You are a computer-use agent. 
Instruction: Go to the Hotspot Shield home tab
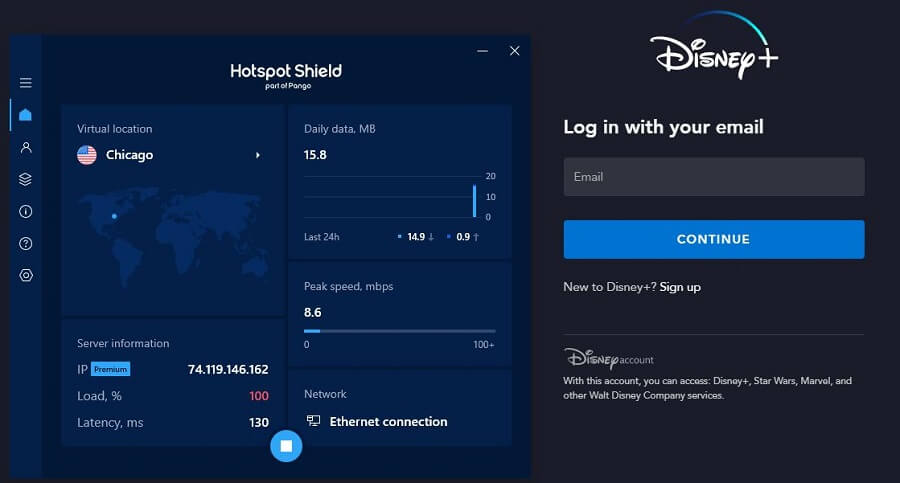click(25, 115)
